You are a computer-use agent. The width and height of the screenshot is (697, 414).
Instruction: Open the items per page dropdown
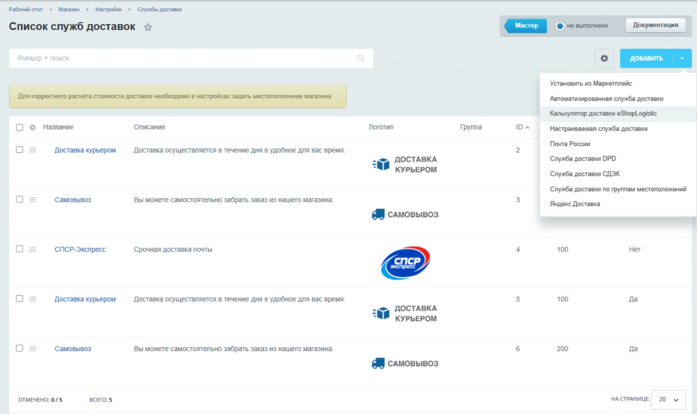click(x=668, y=399)
